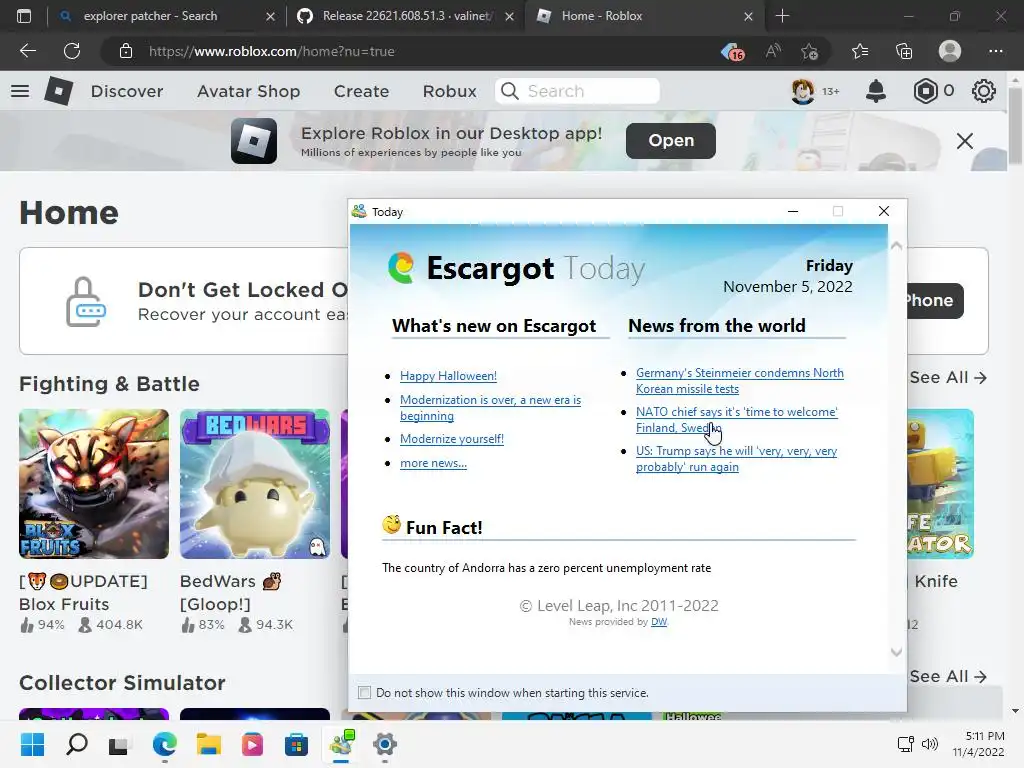Click the Roblox Search field

[577, 91]
